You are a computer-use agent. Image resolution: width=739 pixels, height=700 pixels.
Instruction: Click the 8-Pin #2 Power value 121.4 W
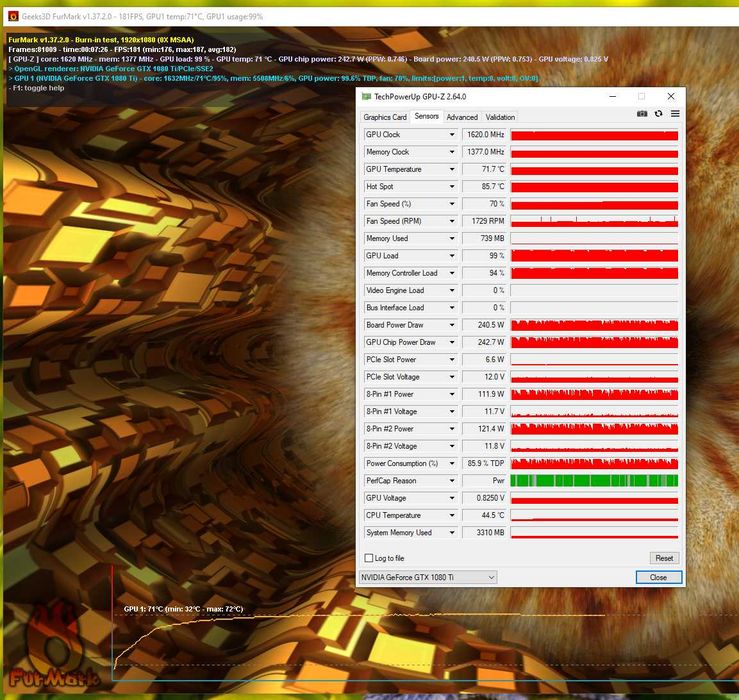pyautogui.click(x=484, y=429)
